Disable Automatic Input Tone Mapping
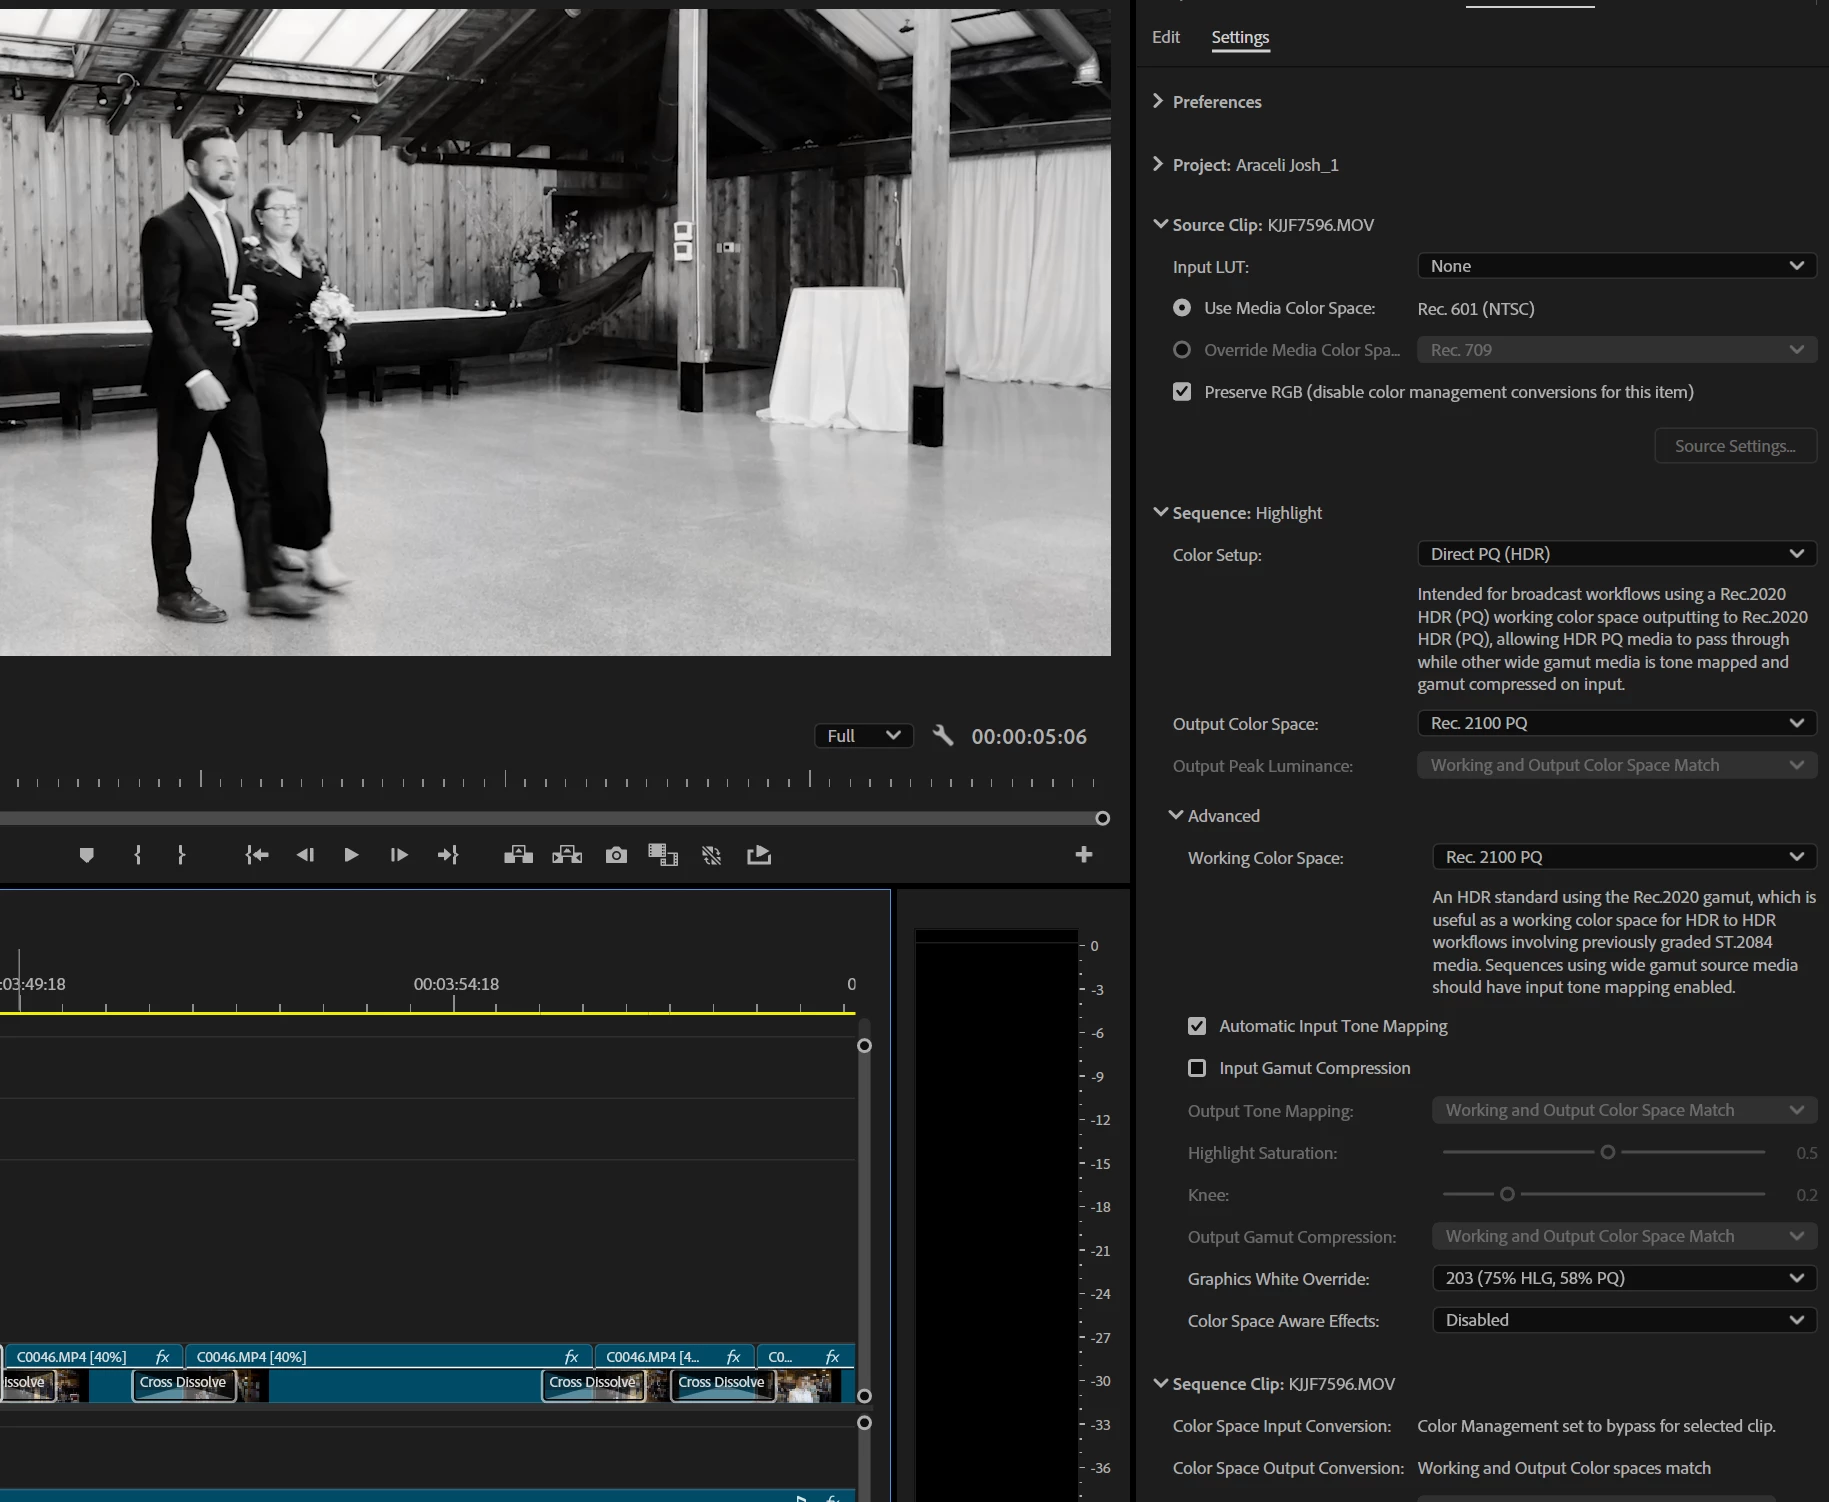Viewport: 1829px width, 1502px height. point(1197,1026)
